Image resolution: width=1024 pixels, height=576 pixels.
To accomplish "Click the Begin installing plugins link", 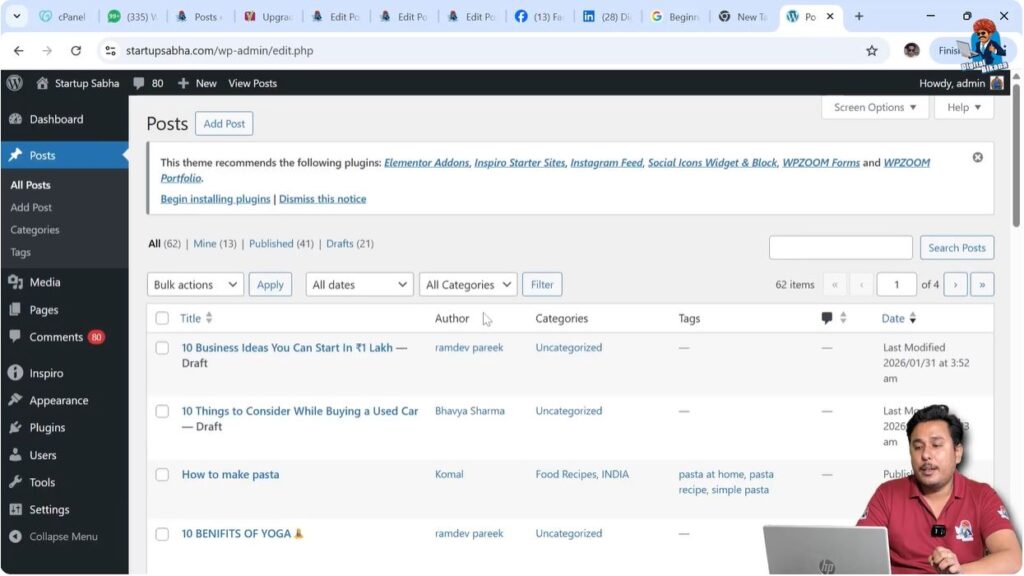I will coord(214,198).
